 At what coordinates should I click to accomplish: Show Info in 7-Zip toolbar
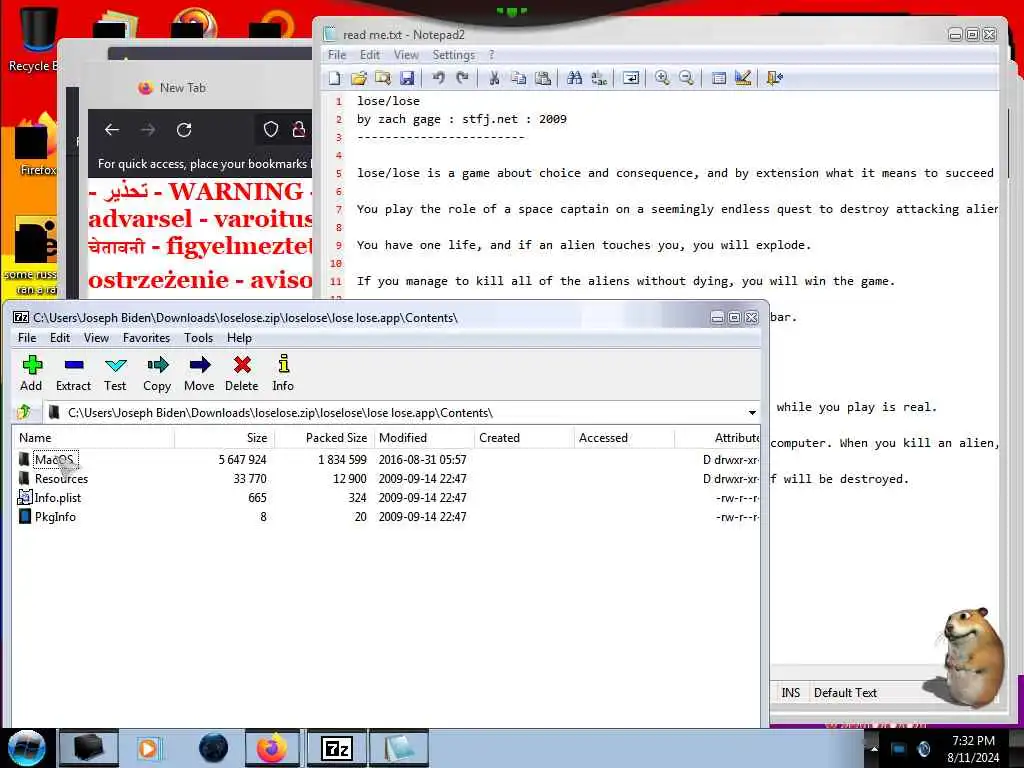[x=283, y=374]
